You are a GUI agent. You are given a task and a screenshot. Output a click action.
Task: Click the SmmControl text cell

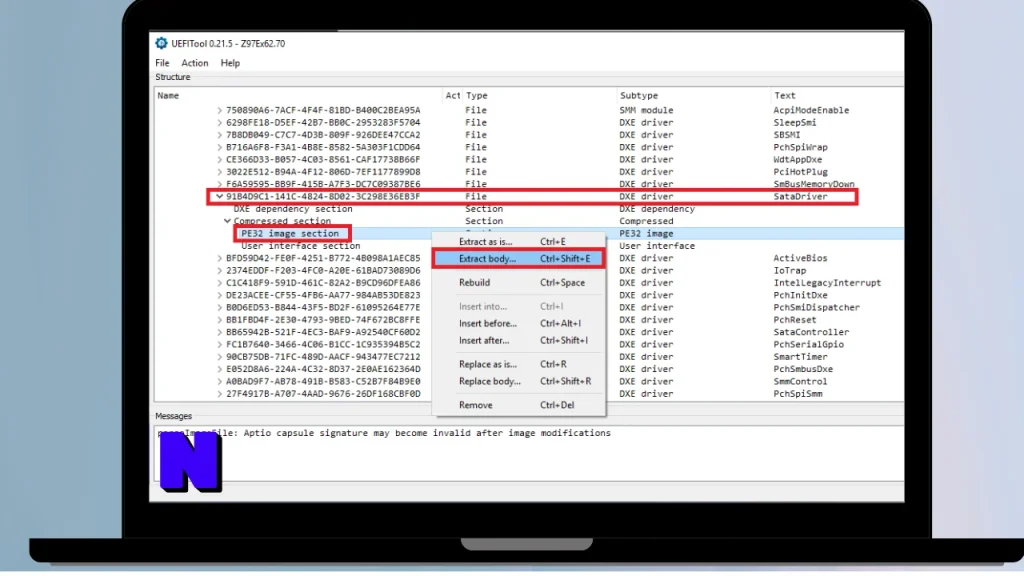800,381
